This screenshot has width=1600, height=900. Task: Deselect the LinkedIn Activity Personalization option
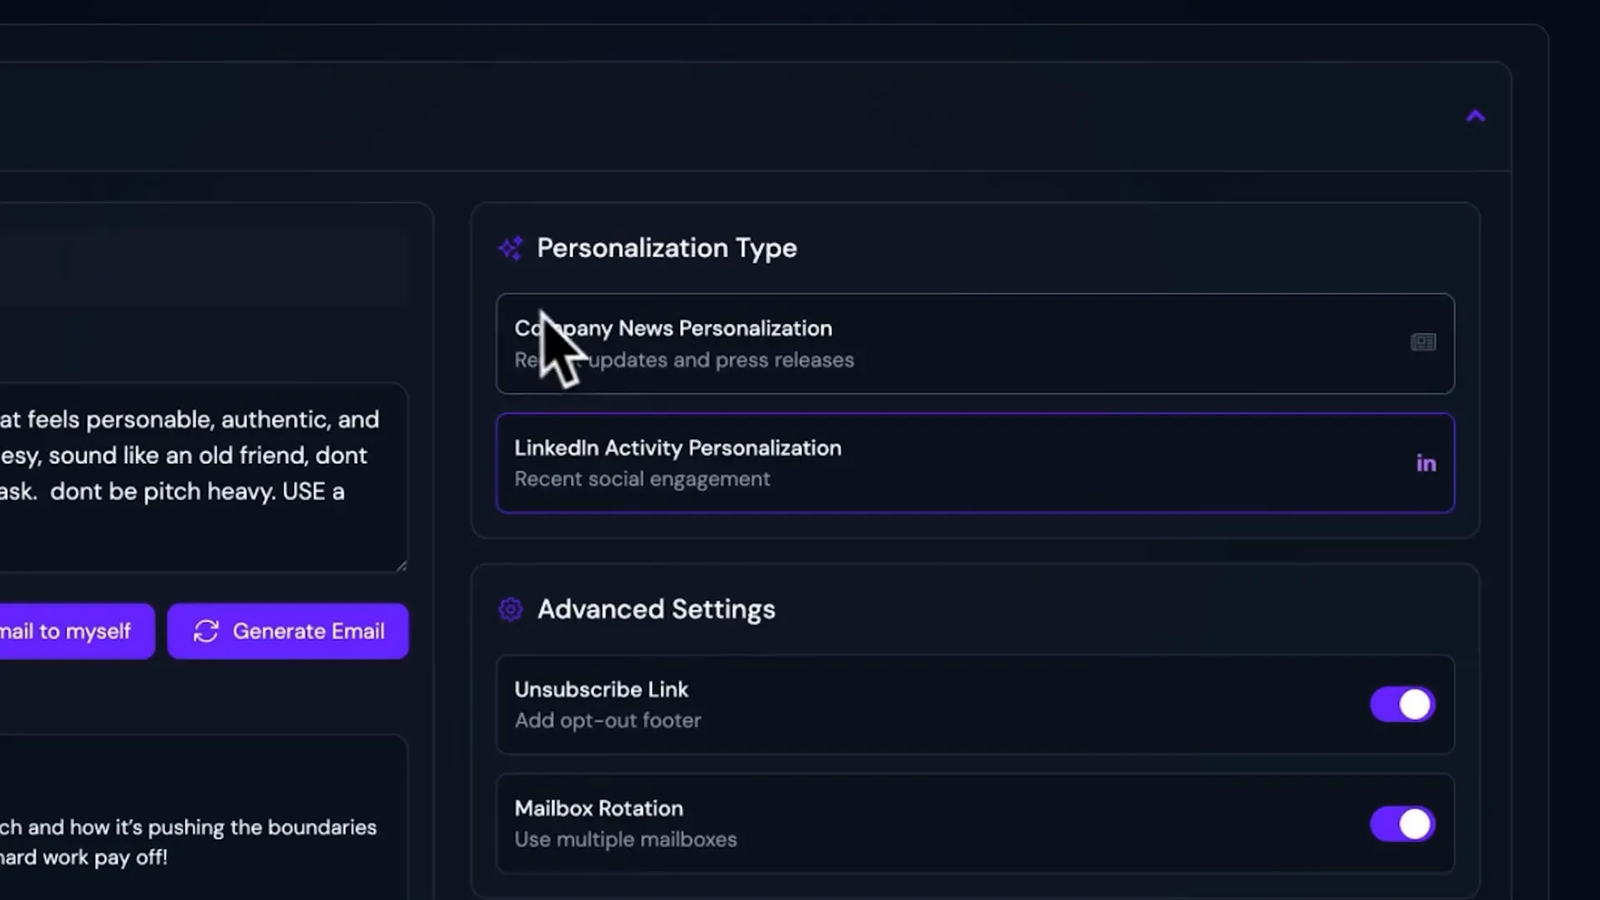click(x=975, y=463)
